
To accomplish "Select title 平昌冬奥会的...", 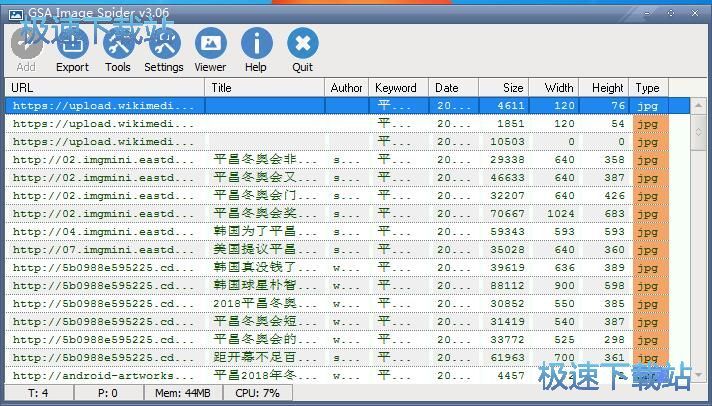I will [265, 340].
